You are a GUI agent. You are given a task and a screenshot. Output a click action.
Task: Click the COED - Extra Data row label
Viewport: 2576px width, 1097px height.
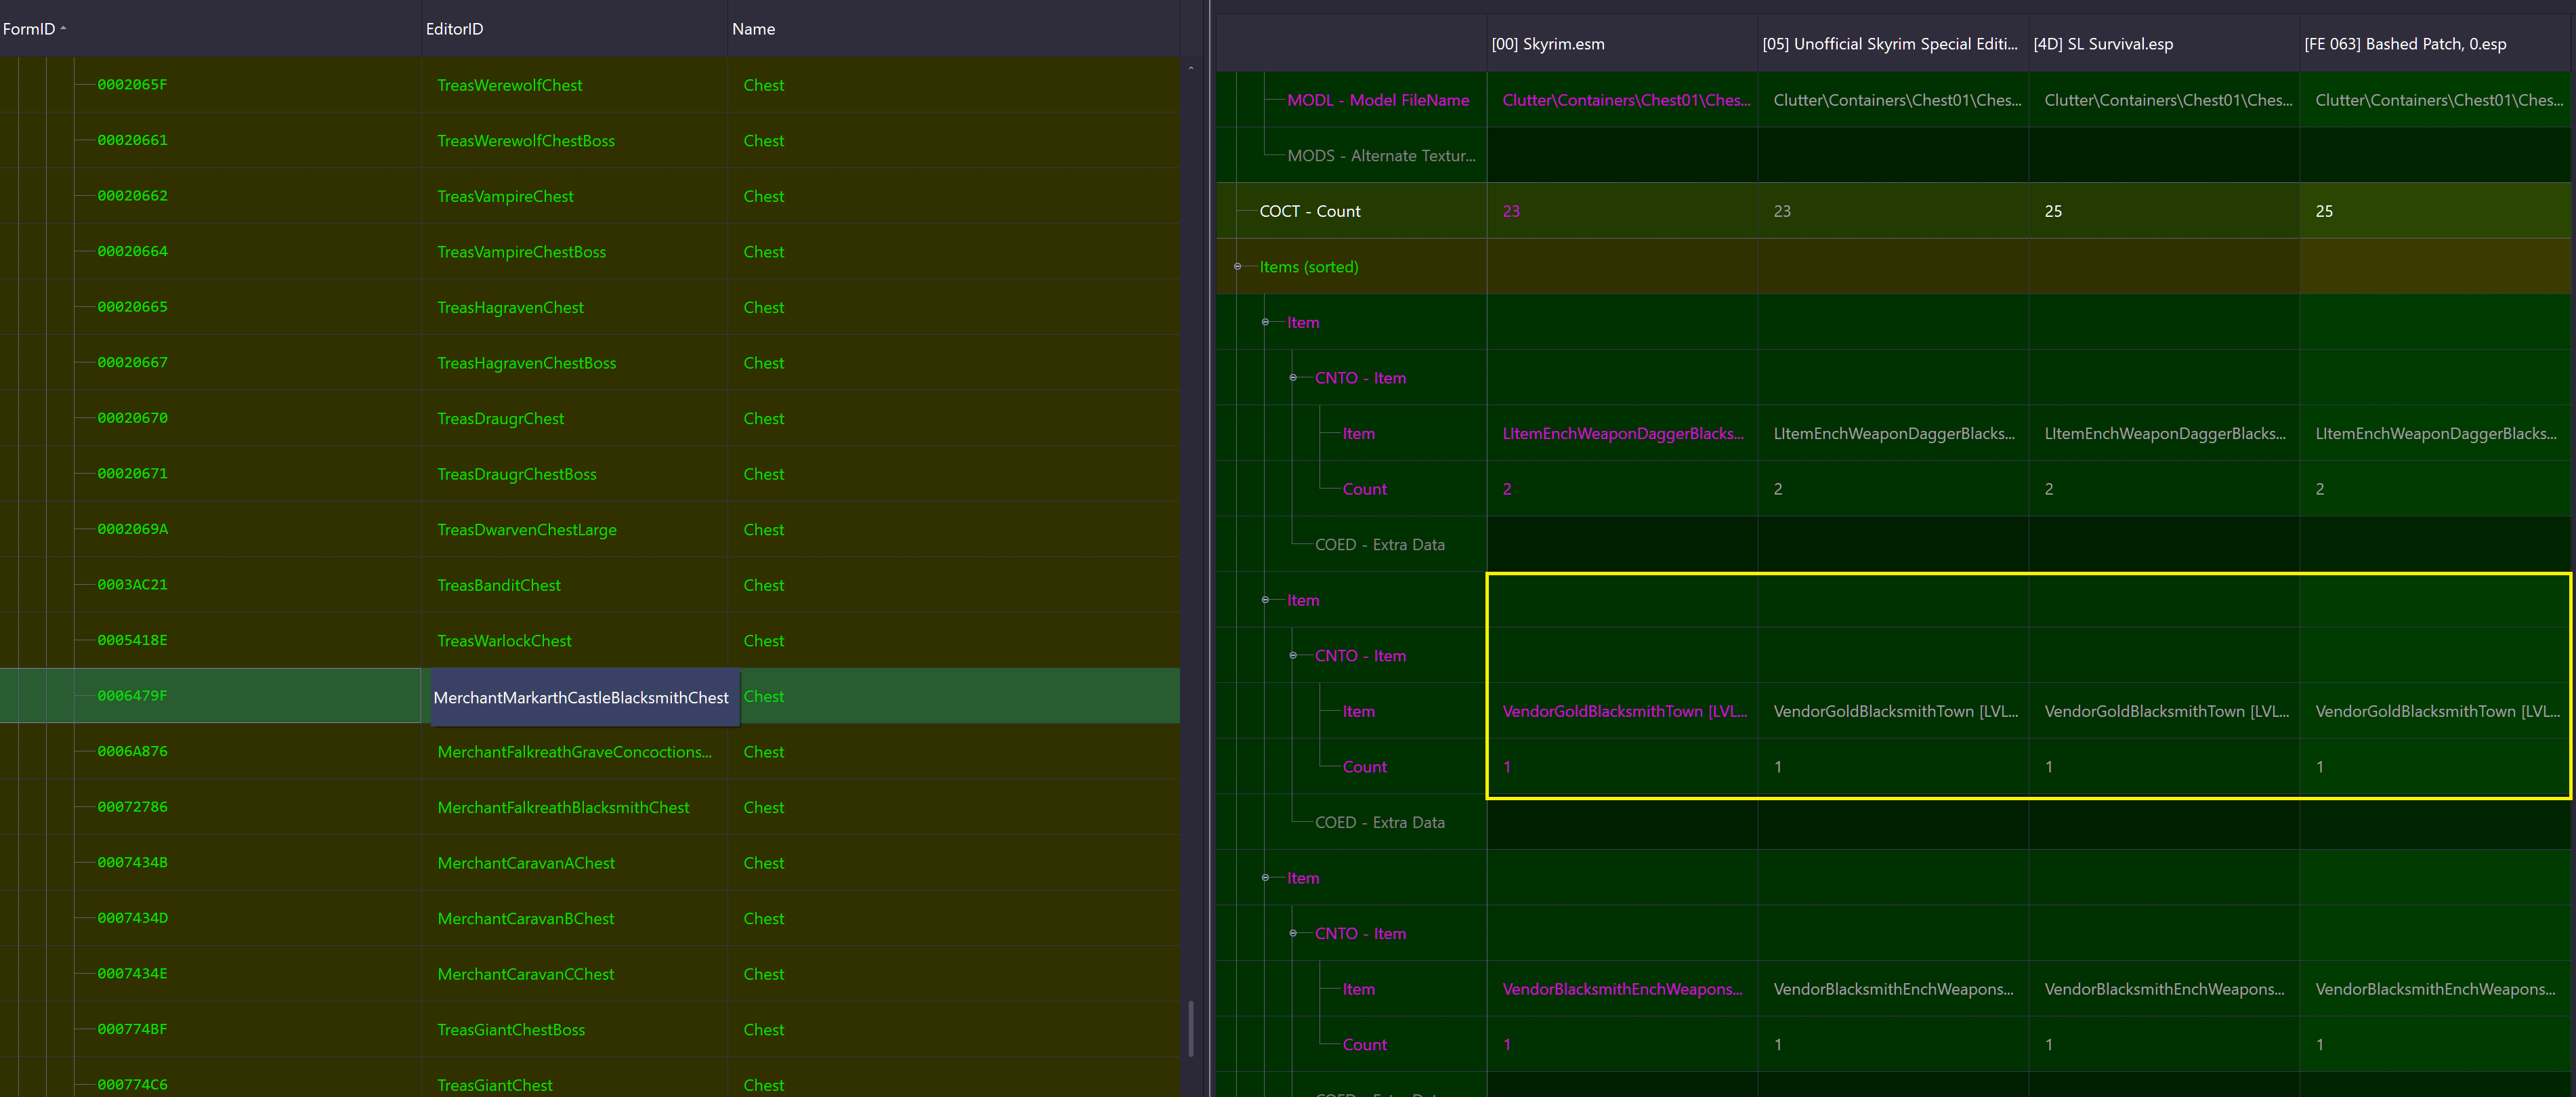tap(1379, 544)
